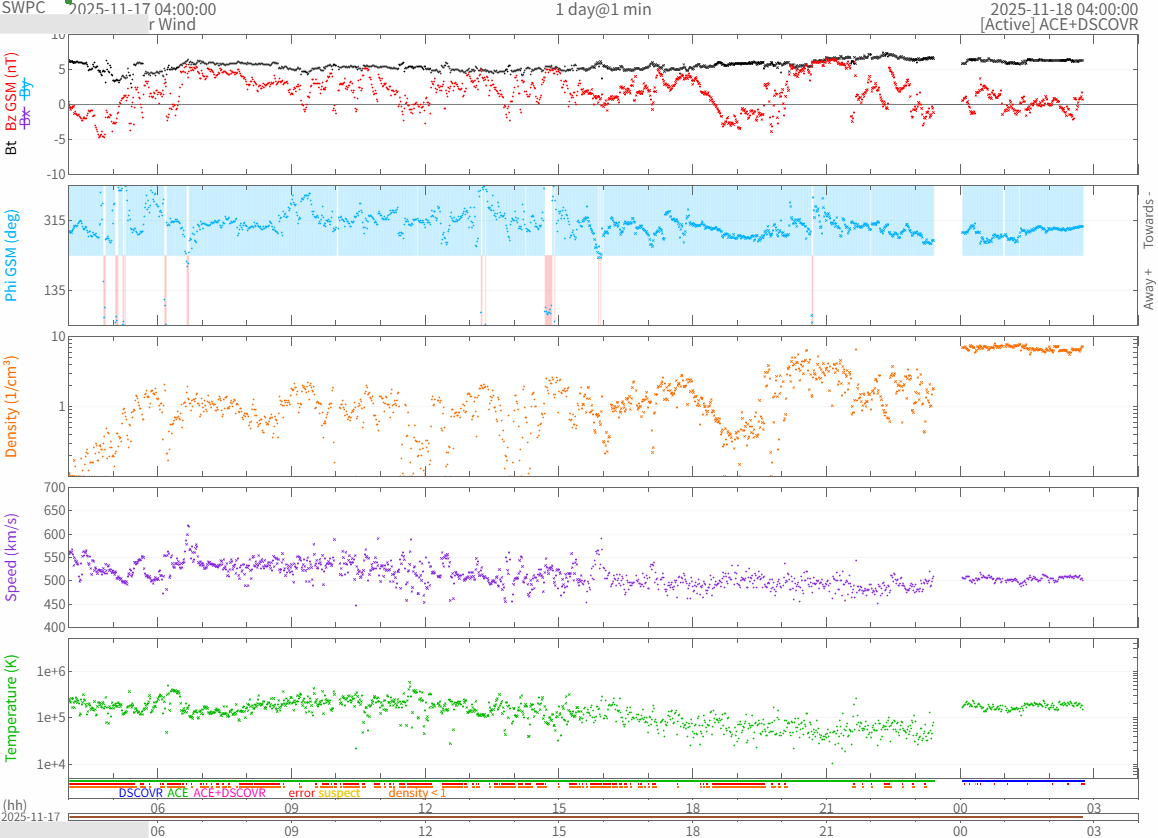Select the Phi GSM (deg) axis label
Image resolution: width=1158 pixels, height=838 pixels.
click(x=12, y=255)
